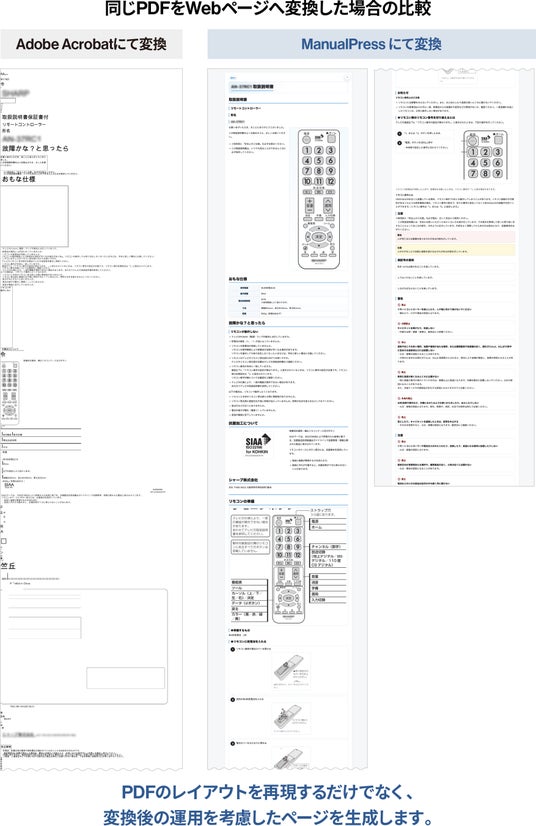Click the small empty rectangle at bottom-right of Acrobat frame
Image resolution: width=536 pixels, height=826 pixels.
point(125,678)
